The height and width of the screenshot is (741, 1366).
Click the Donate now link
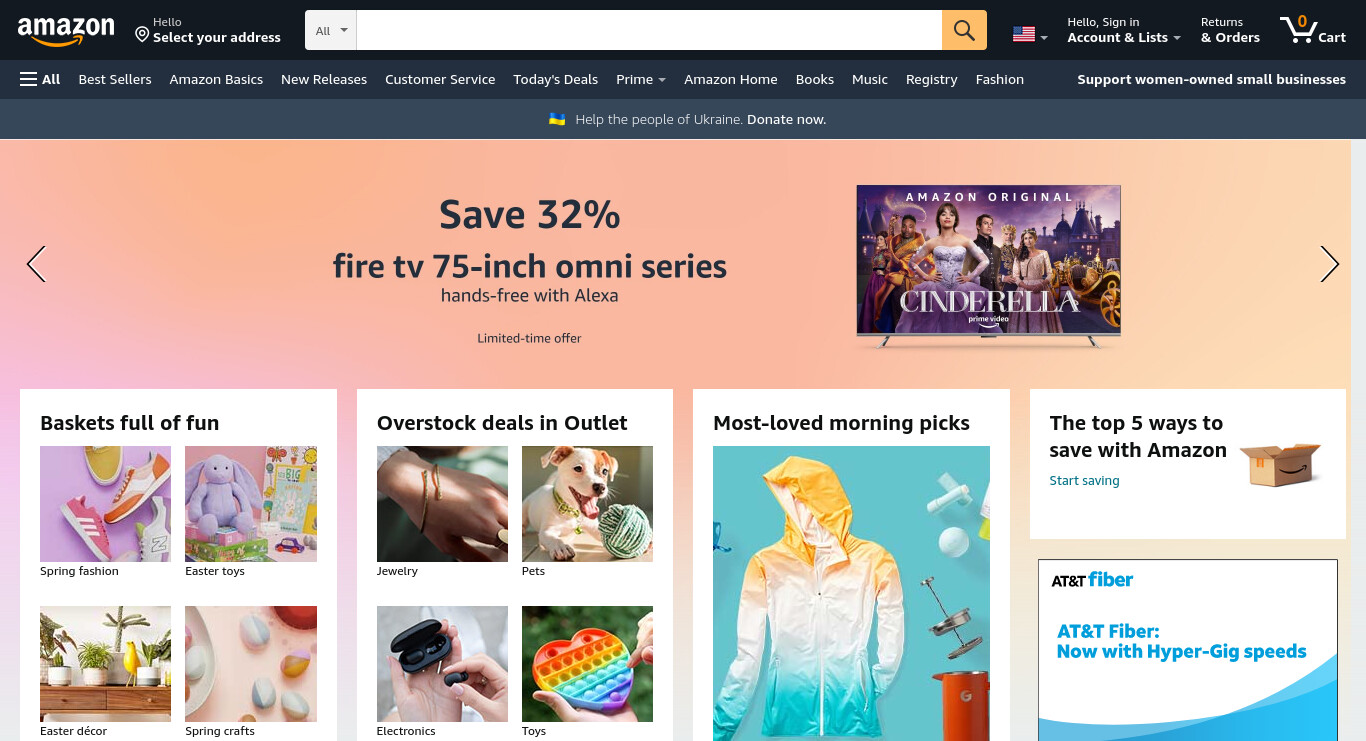click(786, 119)
